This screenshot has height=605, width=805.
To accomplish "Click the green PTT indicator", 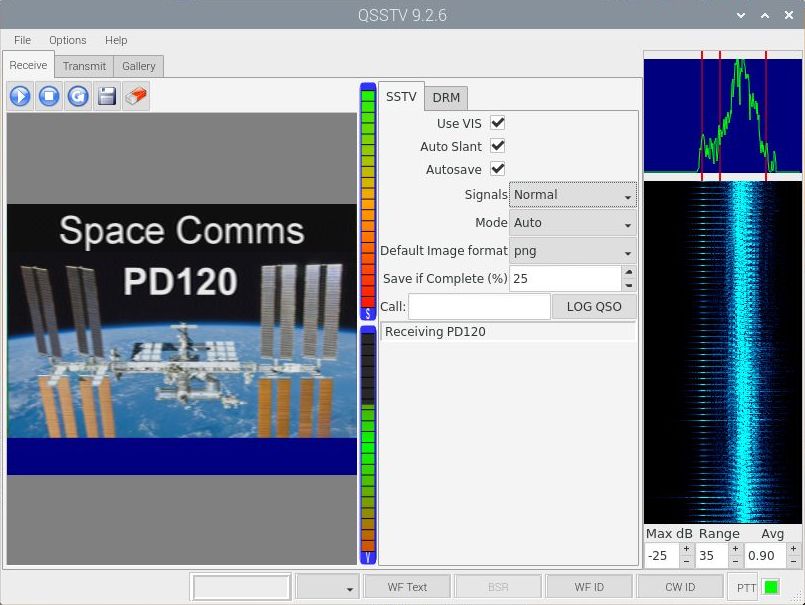I will 771,587.
